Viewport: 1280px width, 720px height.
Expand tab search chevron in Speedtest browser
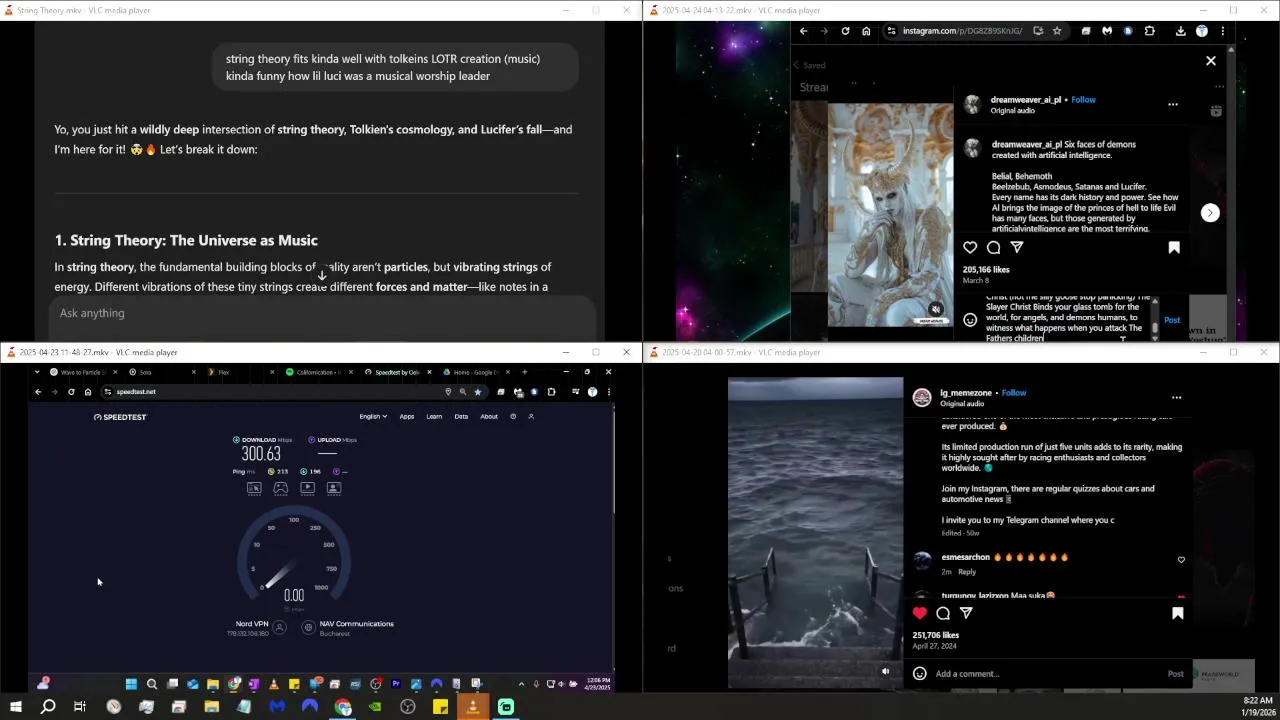(38, 372)
